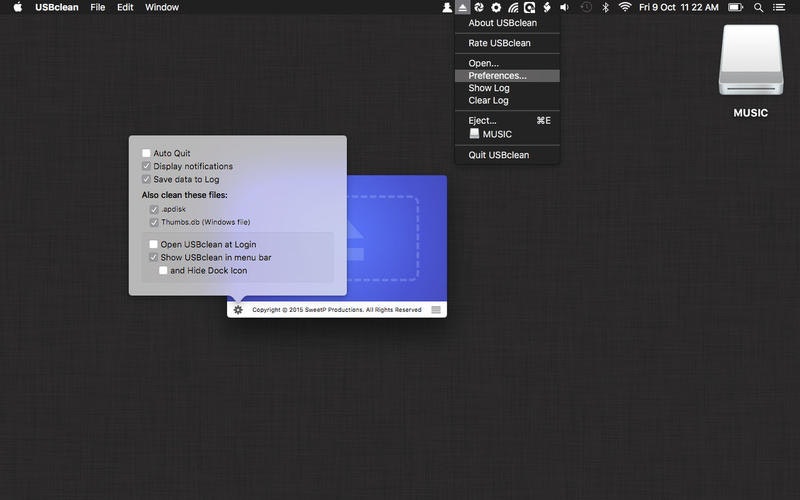Enable and Hide Dock Icon checkbox
The image size is (800, 500).
pos(163,270)
